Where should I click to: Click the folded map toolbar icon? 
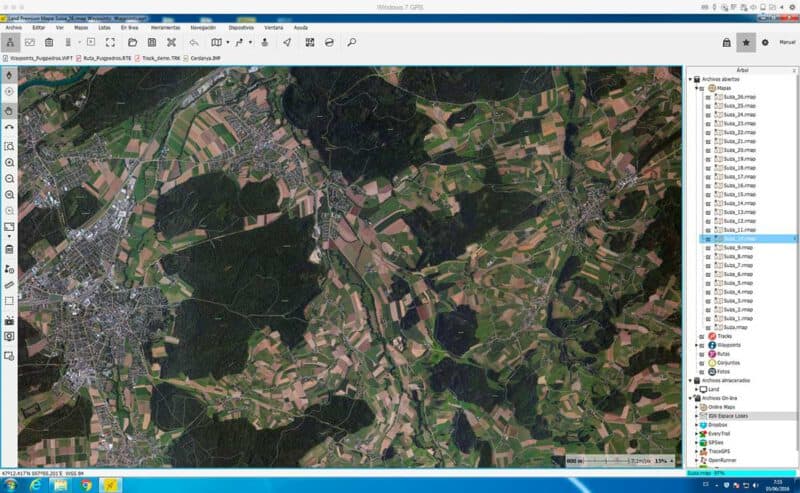pos(216,42)
